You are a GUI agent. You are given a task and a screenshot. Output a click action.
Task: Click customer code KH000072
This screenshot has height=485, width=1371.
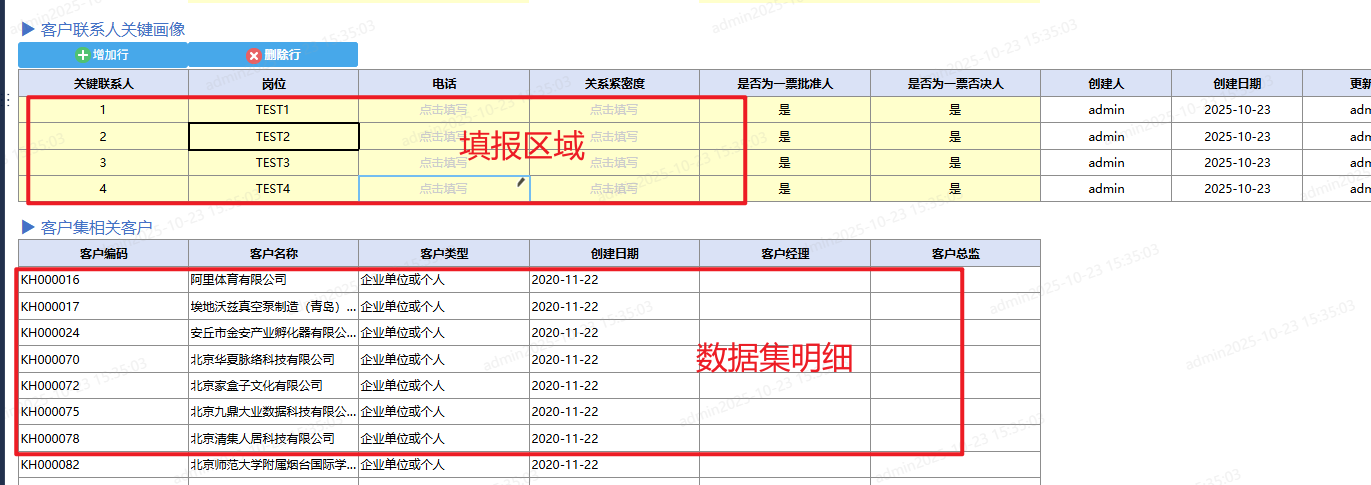50,385
